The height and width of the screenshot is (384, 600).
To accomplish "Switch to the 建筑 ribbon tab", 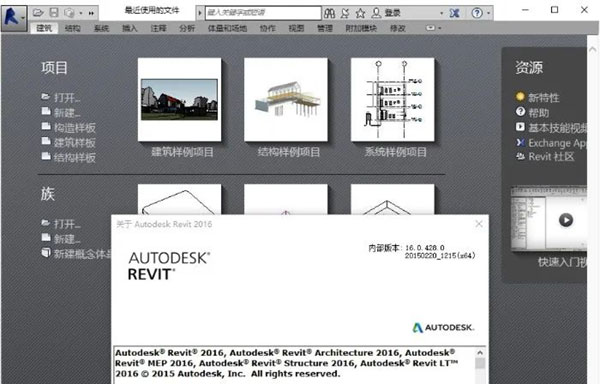I will pyautogui.click(x=44, y=28).
